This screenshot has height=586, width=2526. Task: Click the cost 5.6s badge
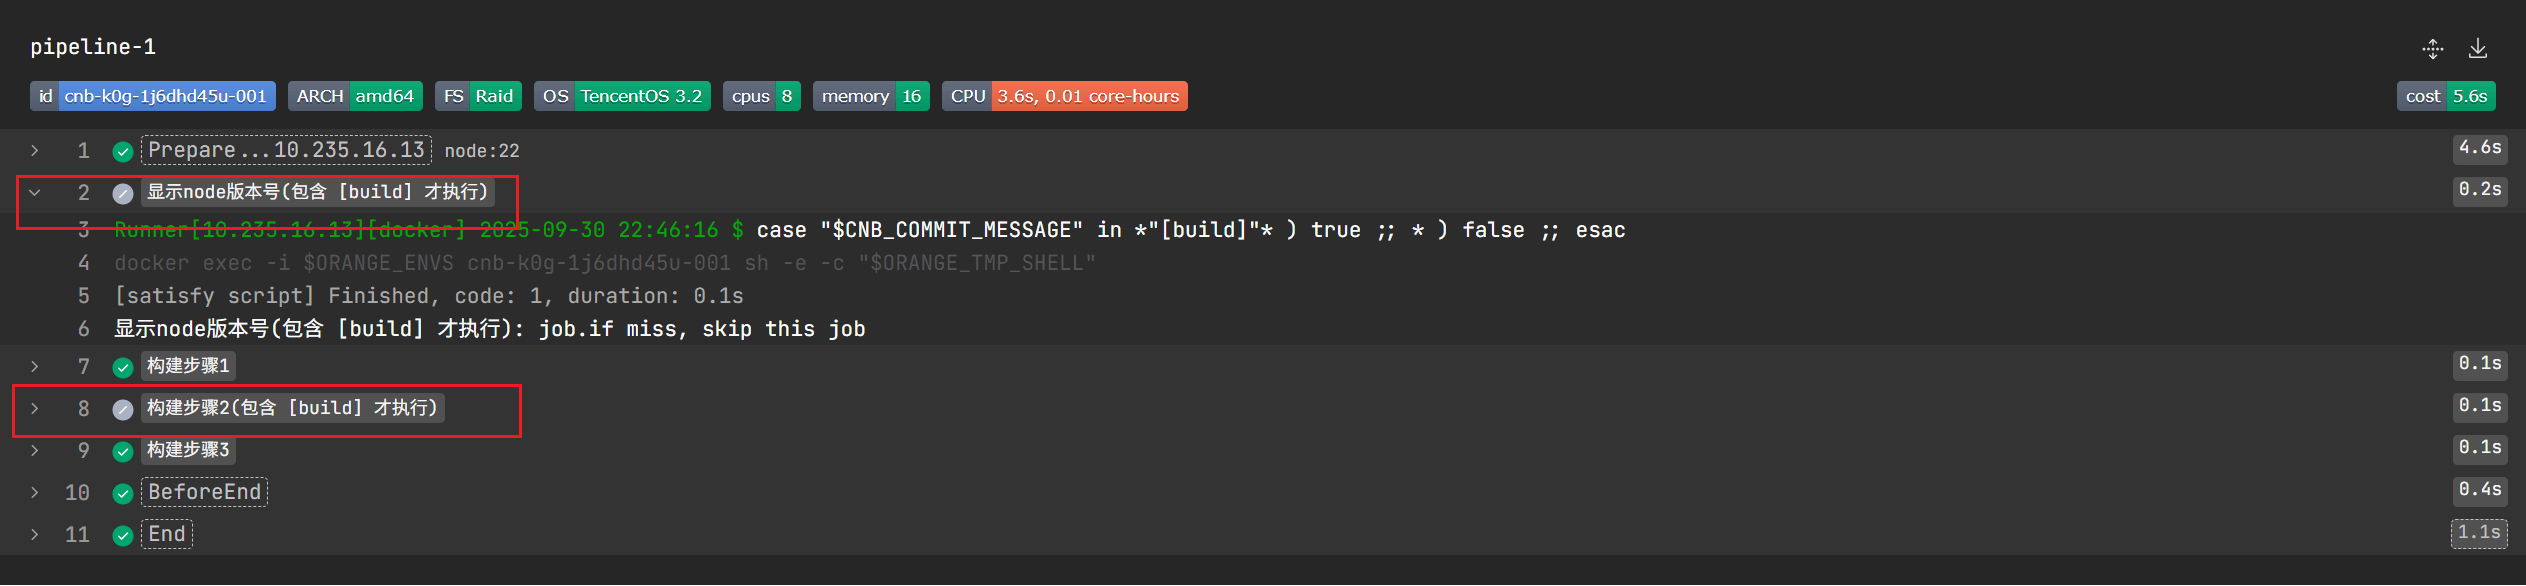pos(2445,96)
